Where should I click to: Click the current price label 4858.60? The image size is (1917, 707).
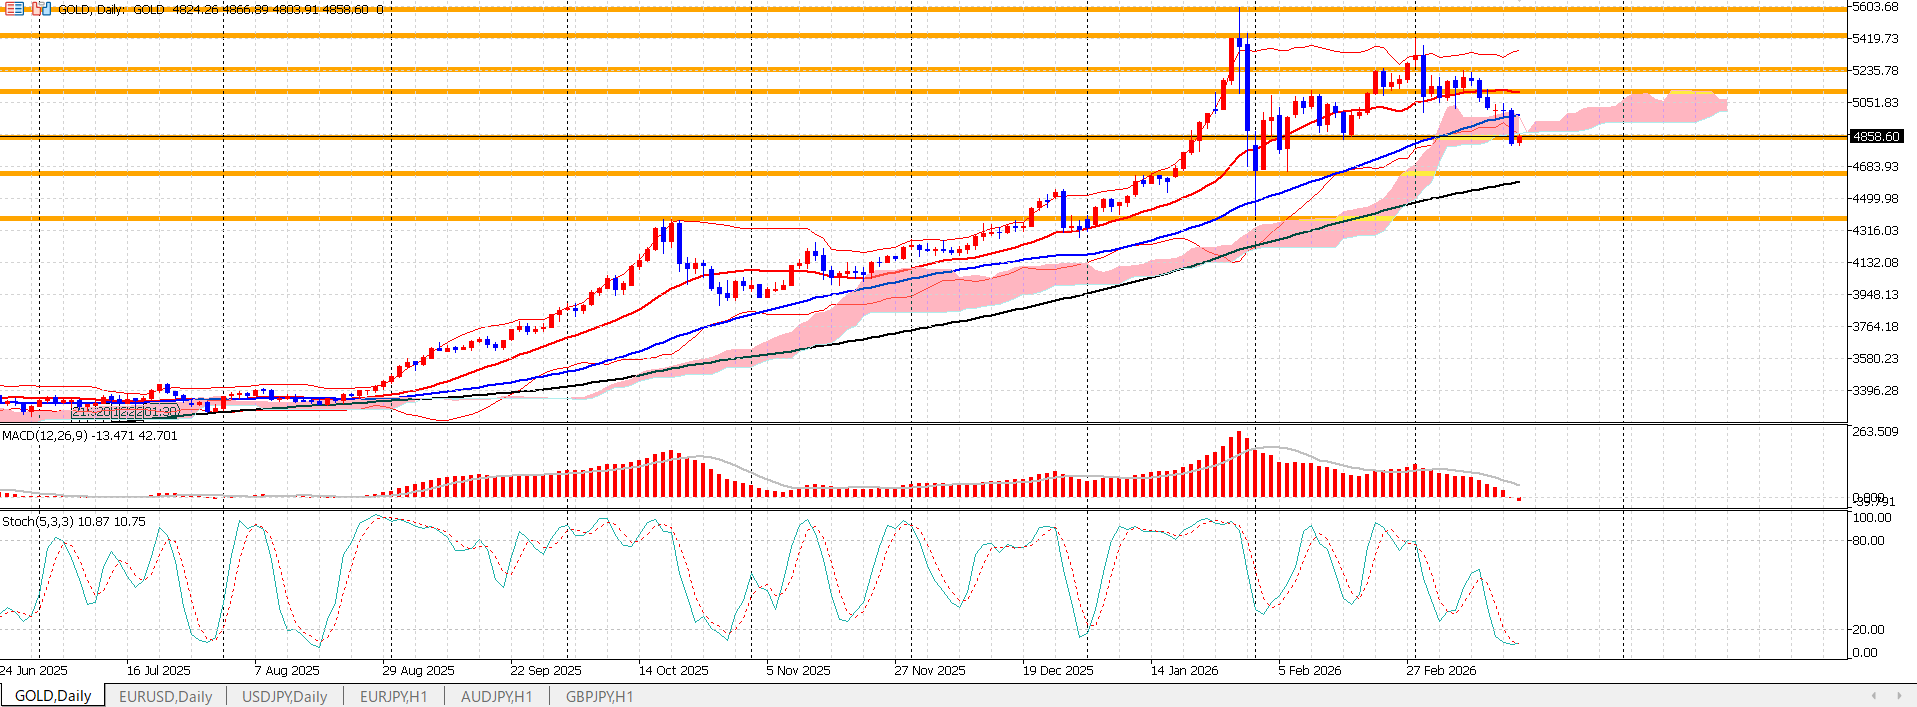(1875, 136)
